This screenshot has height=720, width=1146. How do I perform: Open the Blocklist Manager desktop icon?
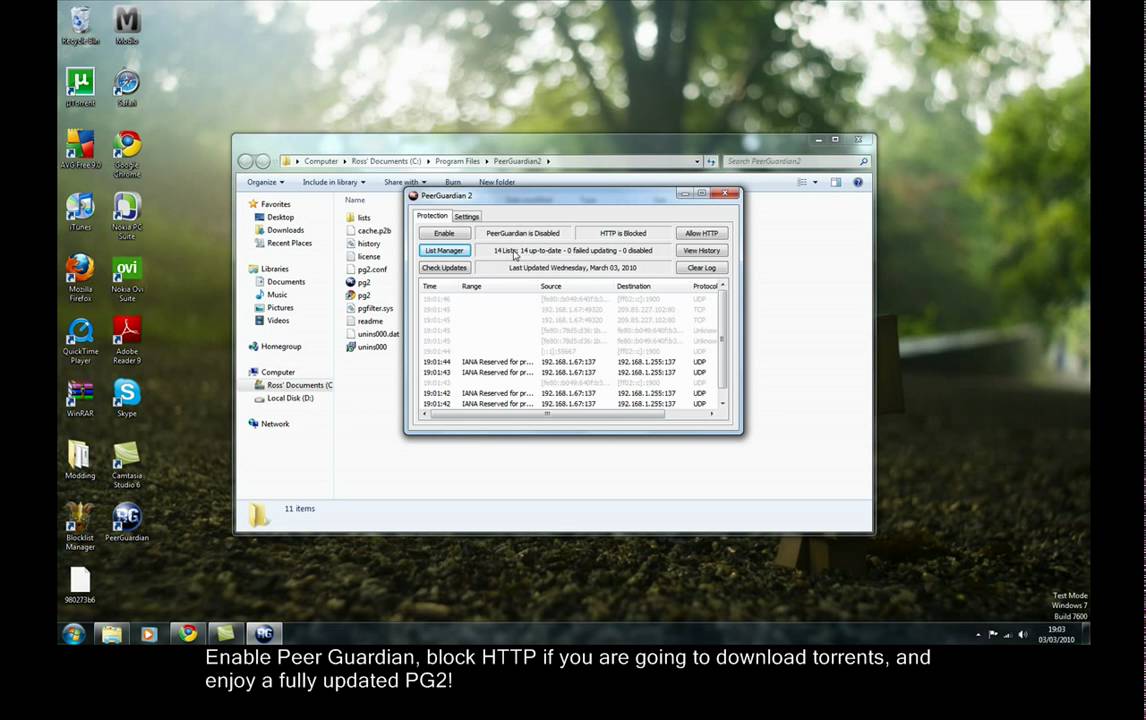[80, 527]
